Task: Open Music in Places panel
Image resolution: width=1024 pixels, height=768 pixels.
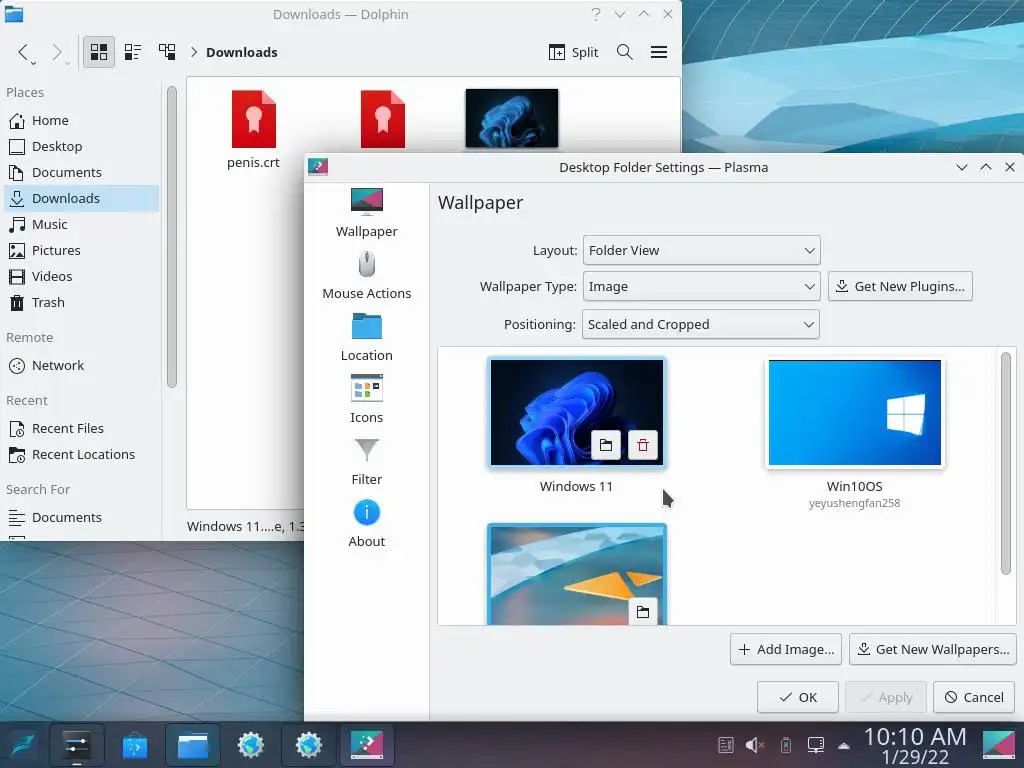Action: click(x=82, y=225)
